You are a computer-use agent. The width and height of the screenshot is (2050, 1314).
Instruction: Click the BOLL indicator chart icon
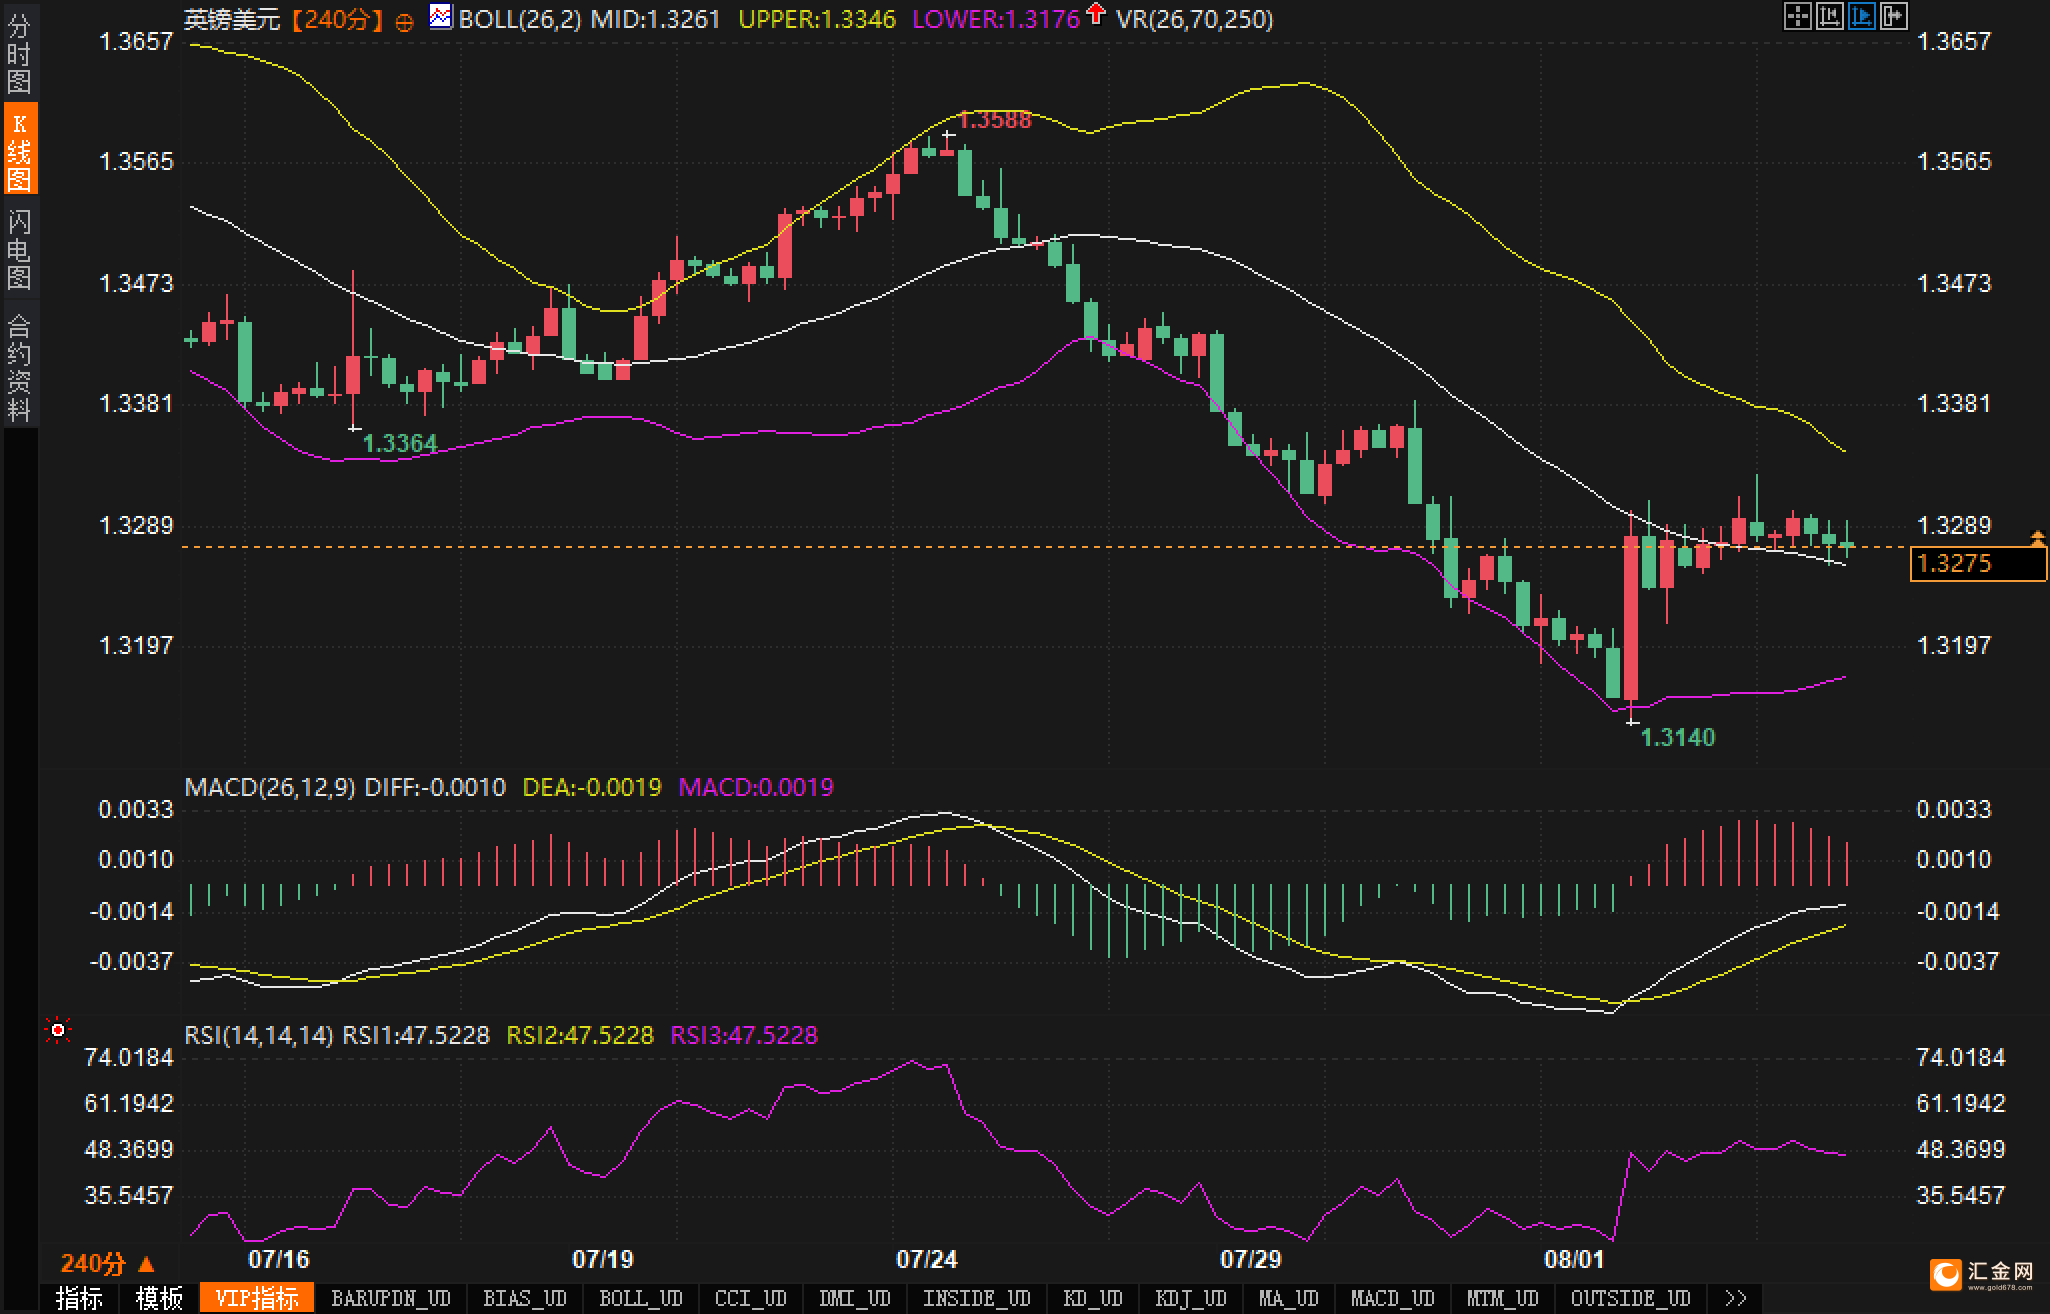(x=440, y=16)
